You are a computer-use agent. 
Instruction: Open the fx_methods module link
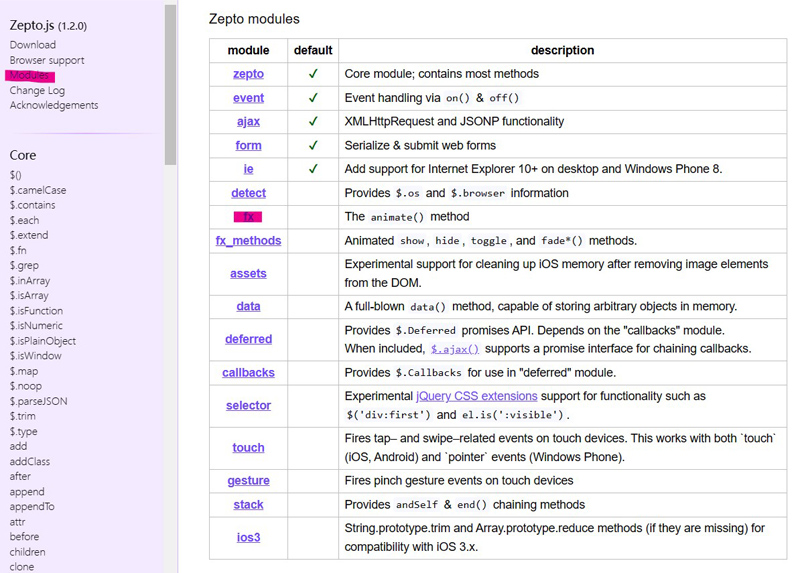click(248, 241)
